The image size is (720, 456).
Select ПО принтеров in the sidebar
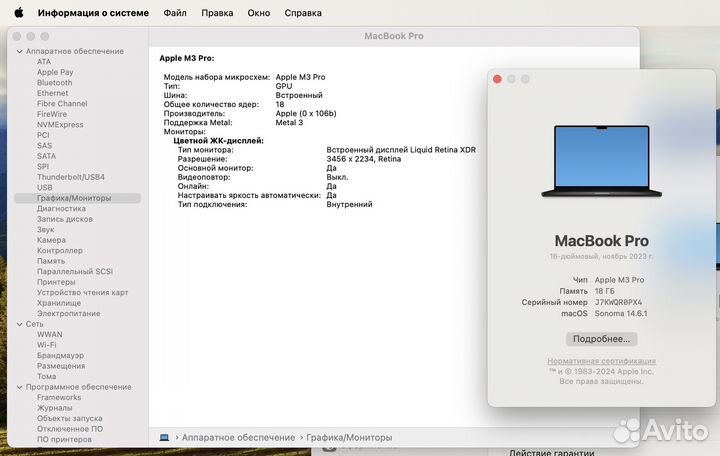pos(64,440)
